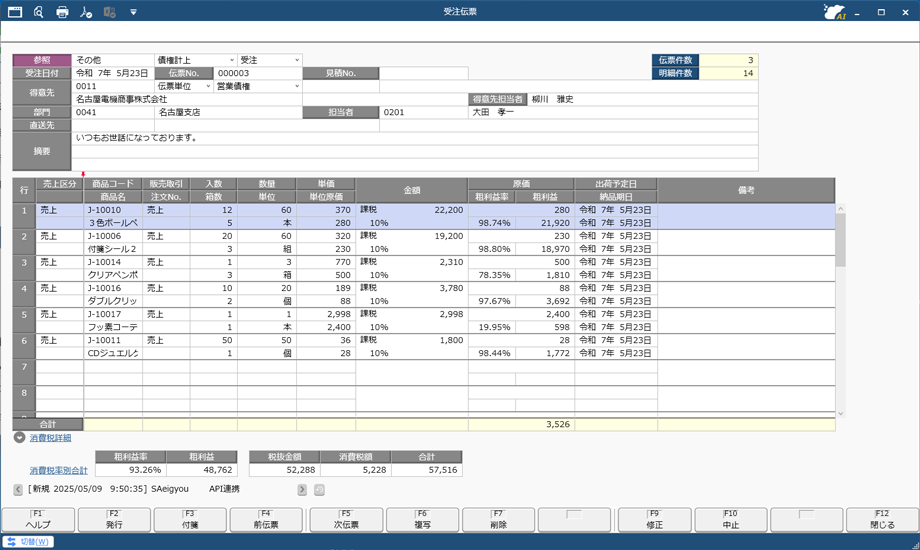Open the print preview magnifier icon

click(38, 12)
